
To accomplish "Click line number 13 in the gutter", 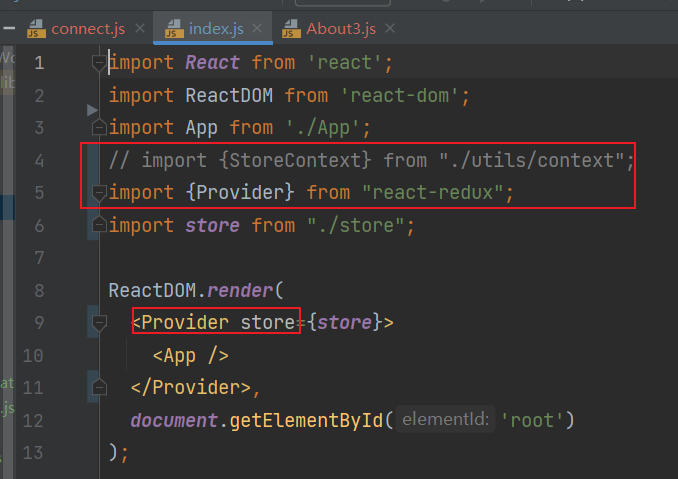I will click(x=33, y=453).
